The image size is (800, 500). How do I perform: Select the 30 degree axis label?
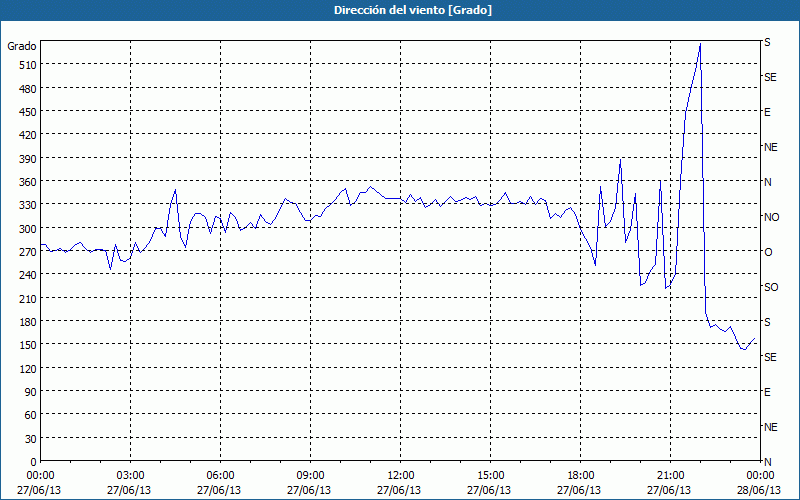[31, 439]
